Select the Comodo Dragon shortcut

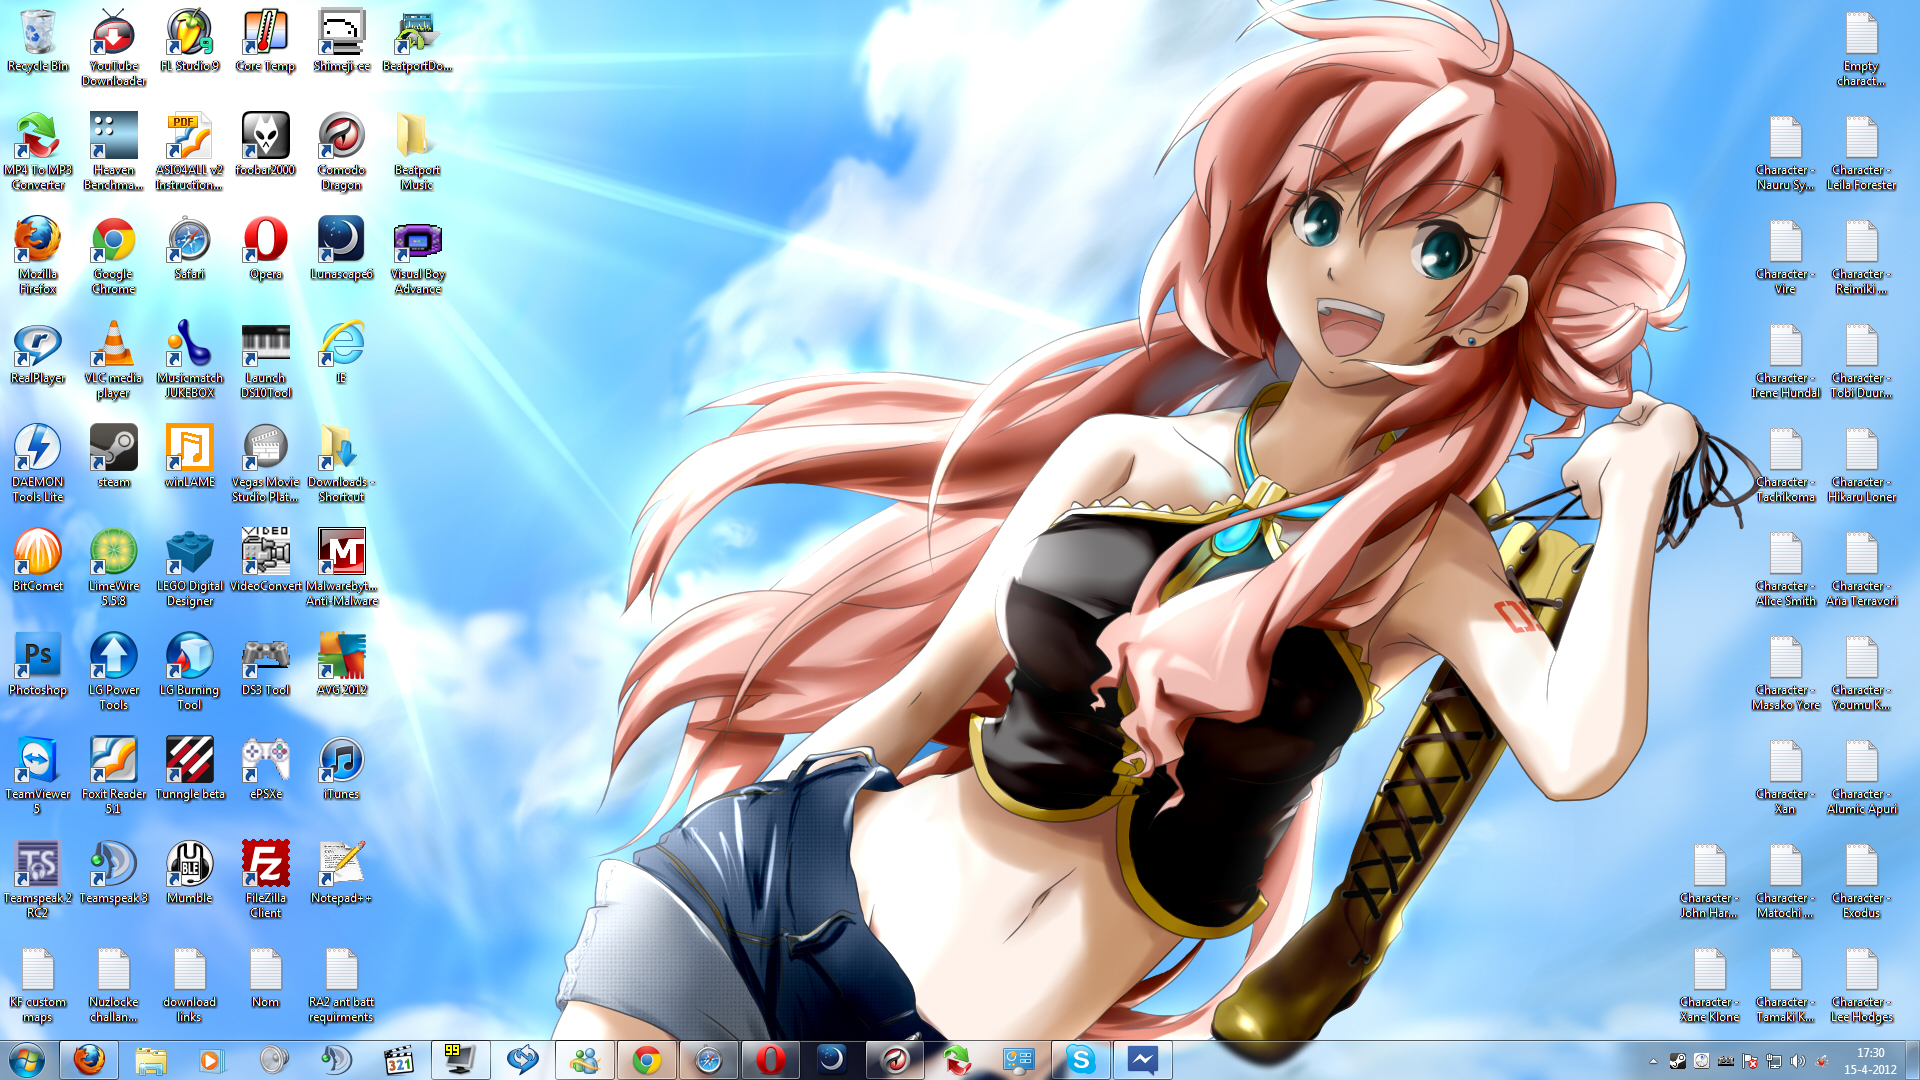342,152
